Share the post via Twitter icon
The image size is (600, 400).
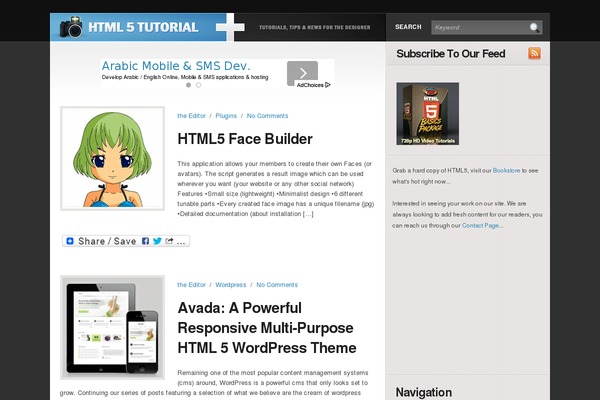[x=157, y=241]
